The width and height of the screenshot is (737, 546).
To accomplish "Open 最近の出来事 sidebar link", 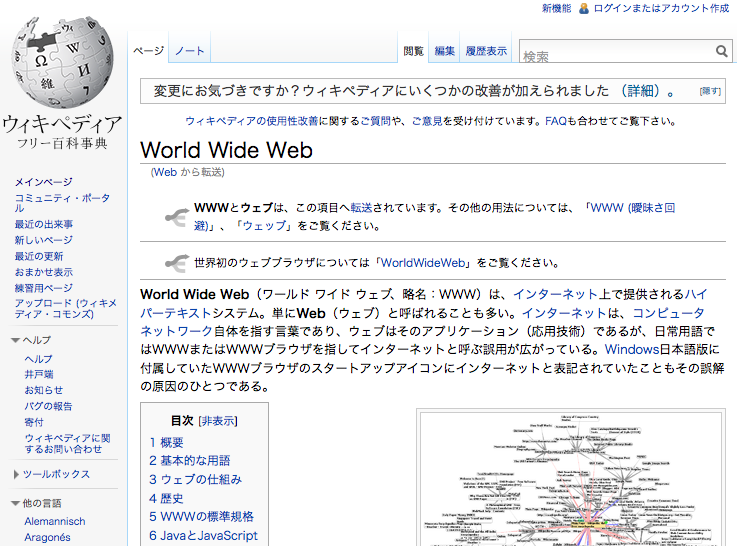I will click(43, 224).
